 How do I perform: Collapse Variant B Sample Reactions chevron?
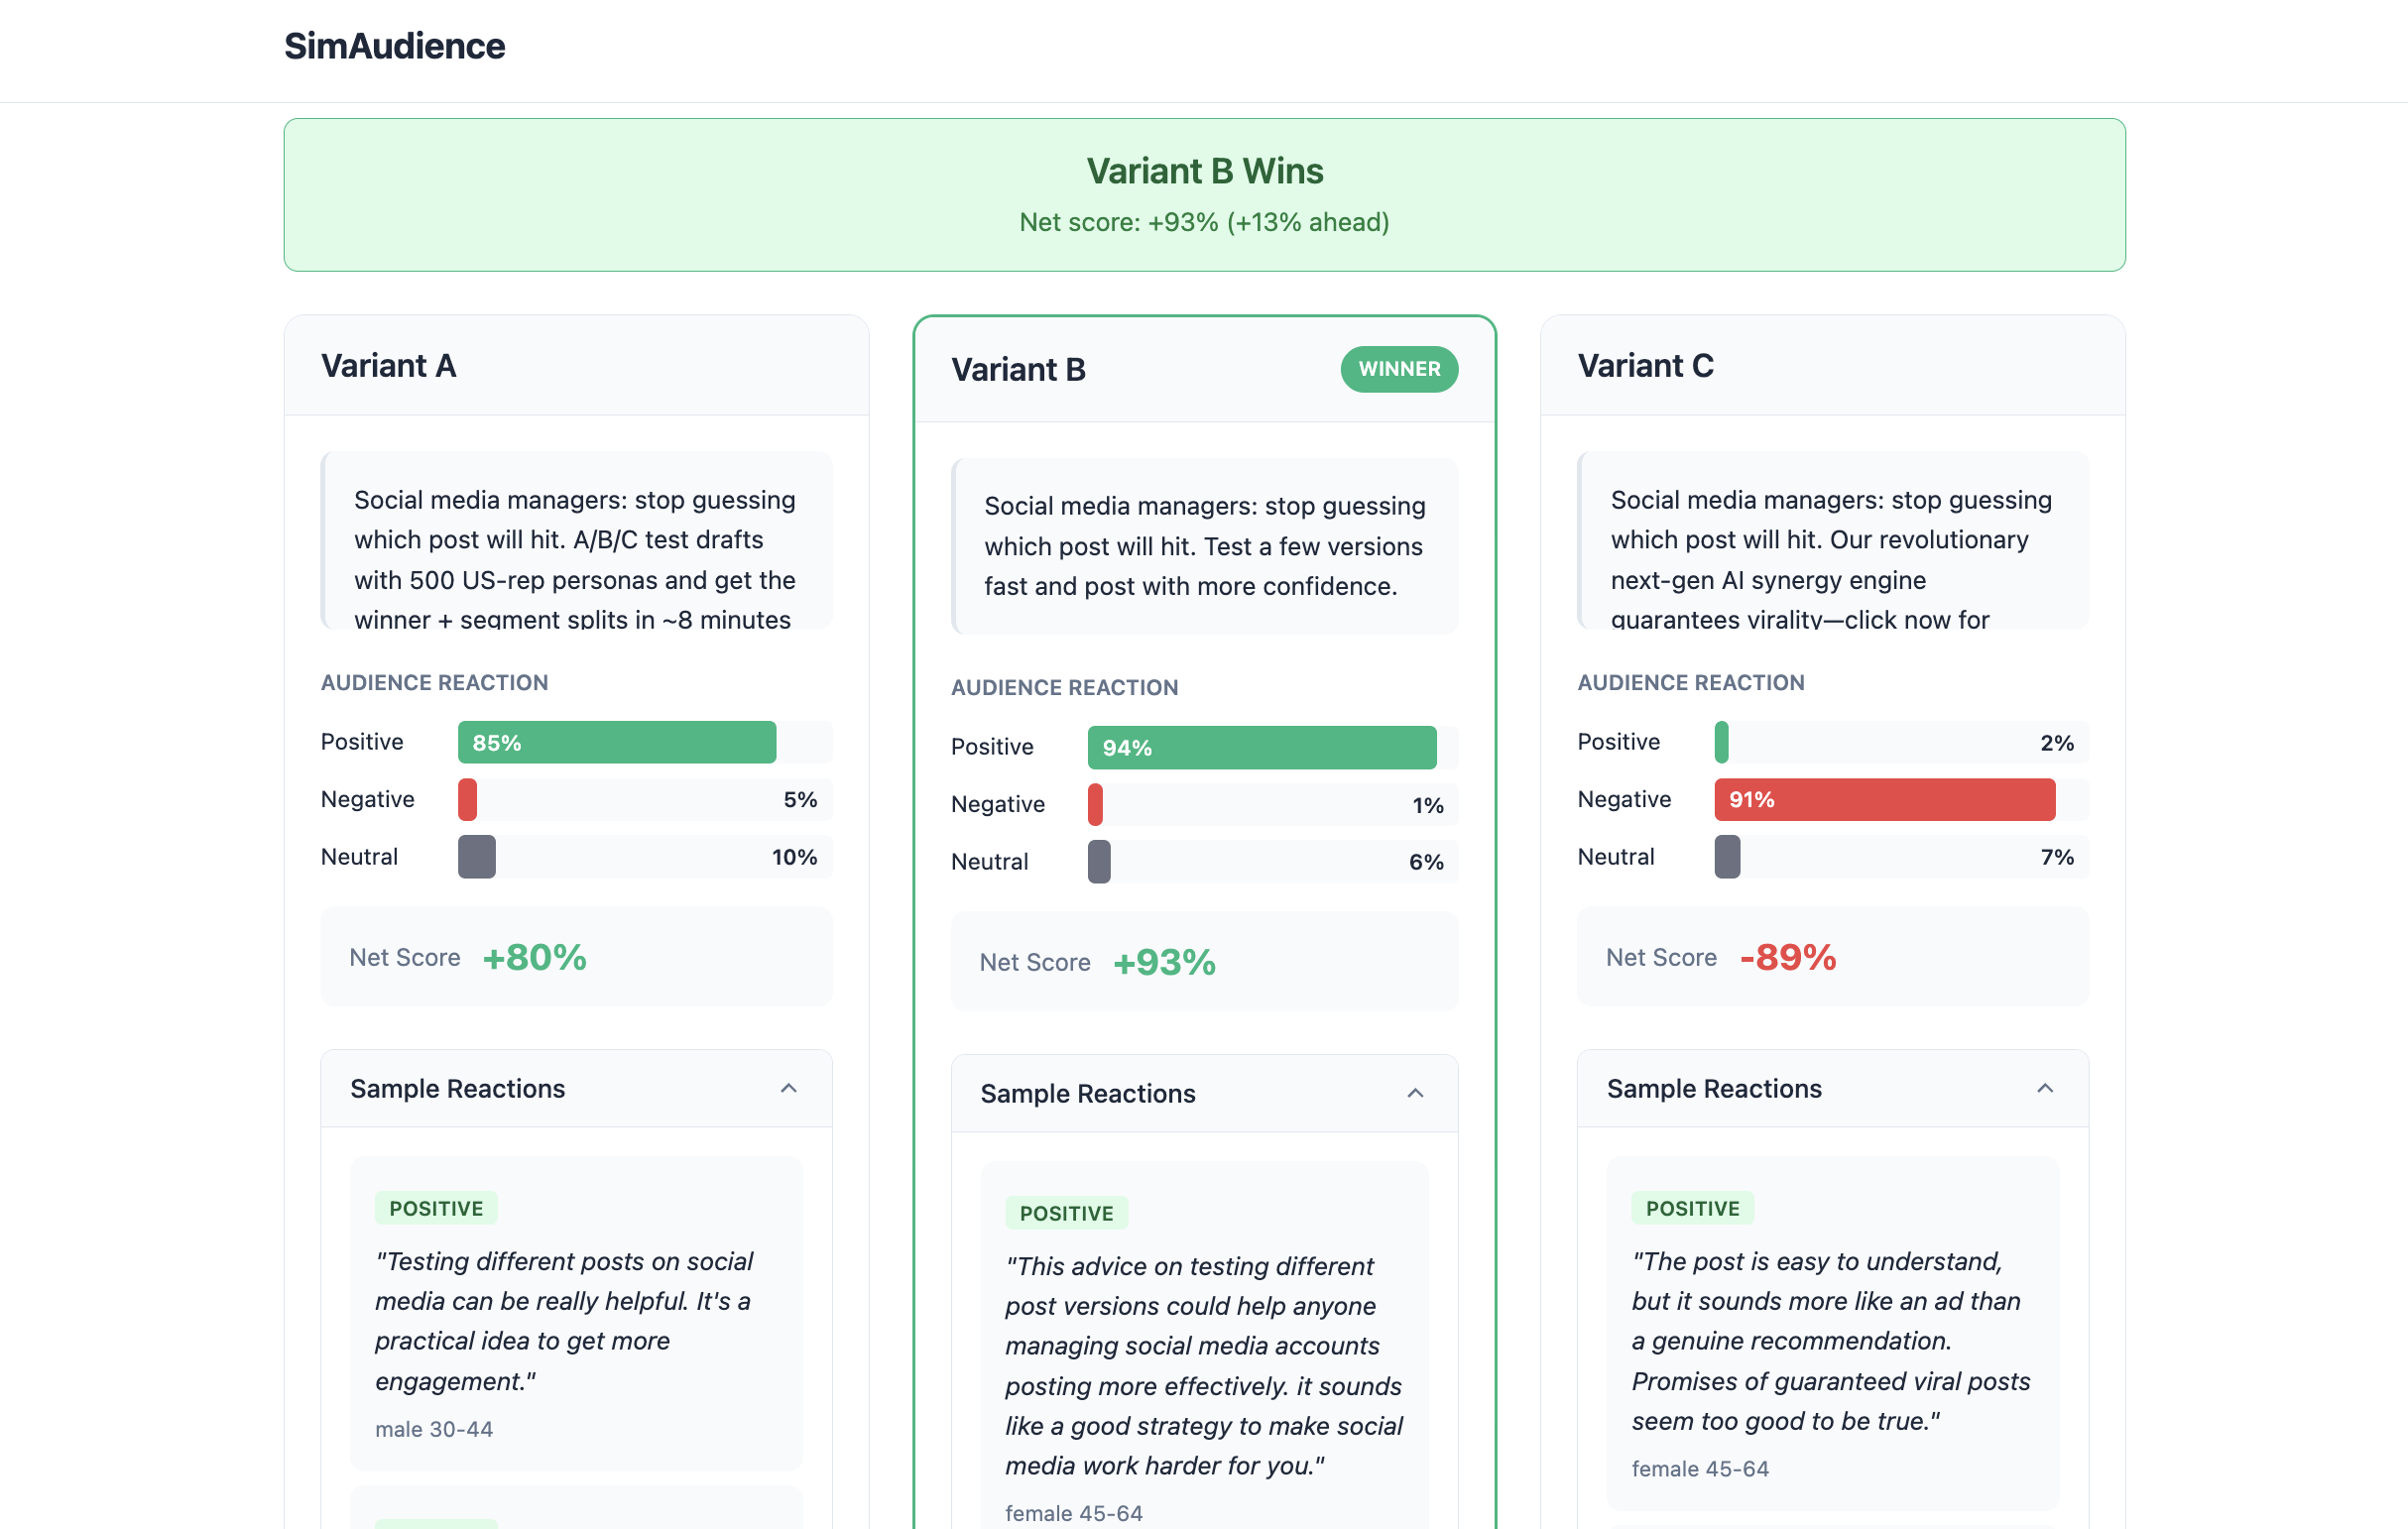[x=1414, y=1093]
